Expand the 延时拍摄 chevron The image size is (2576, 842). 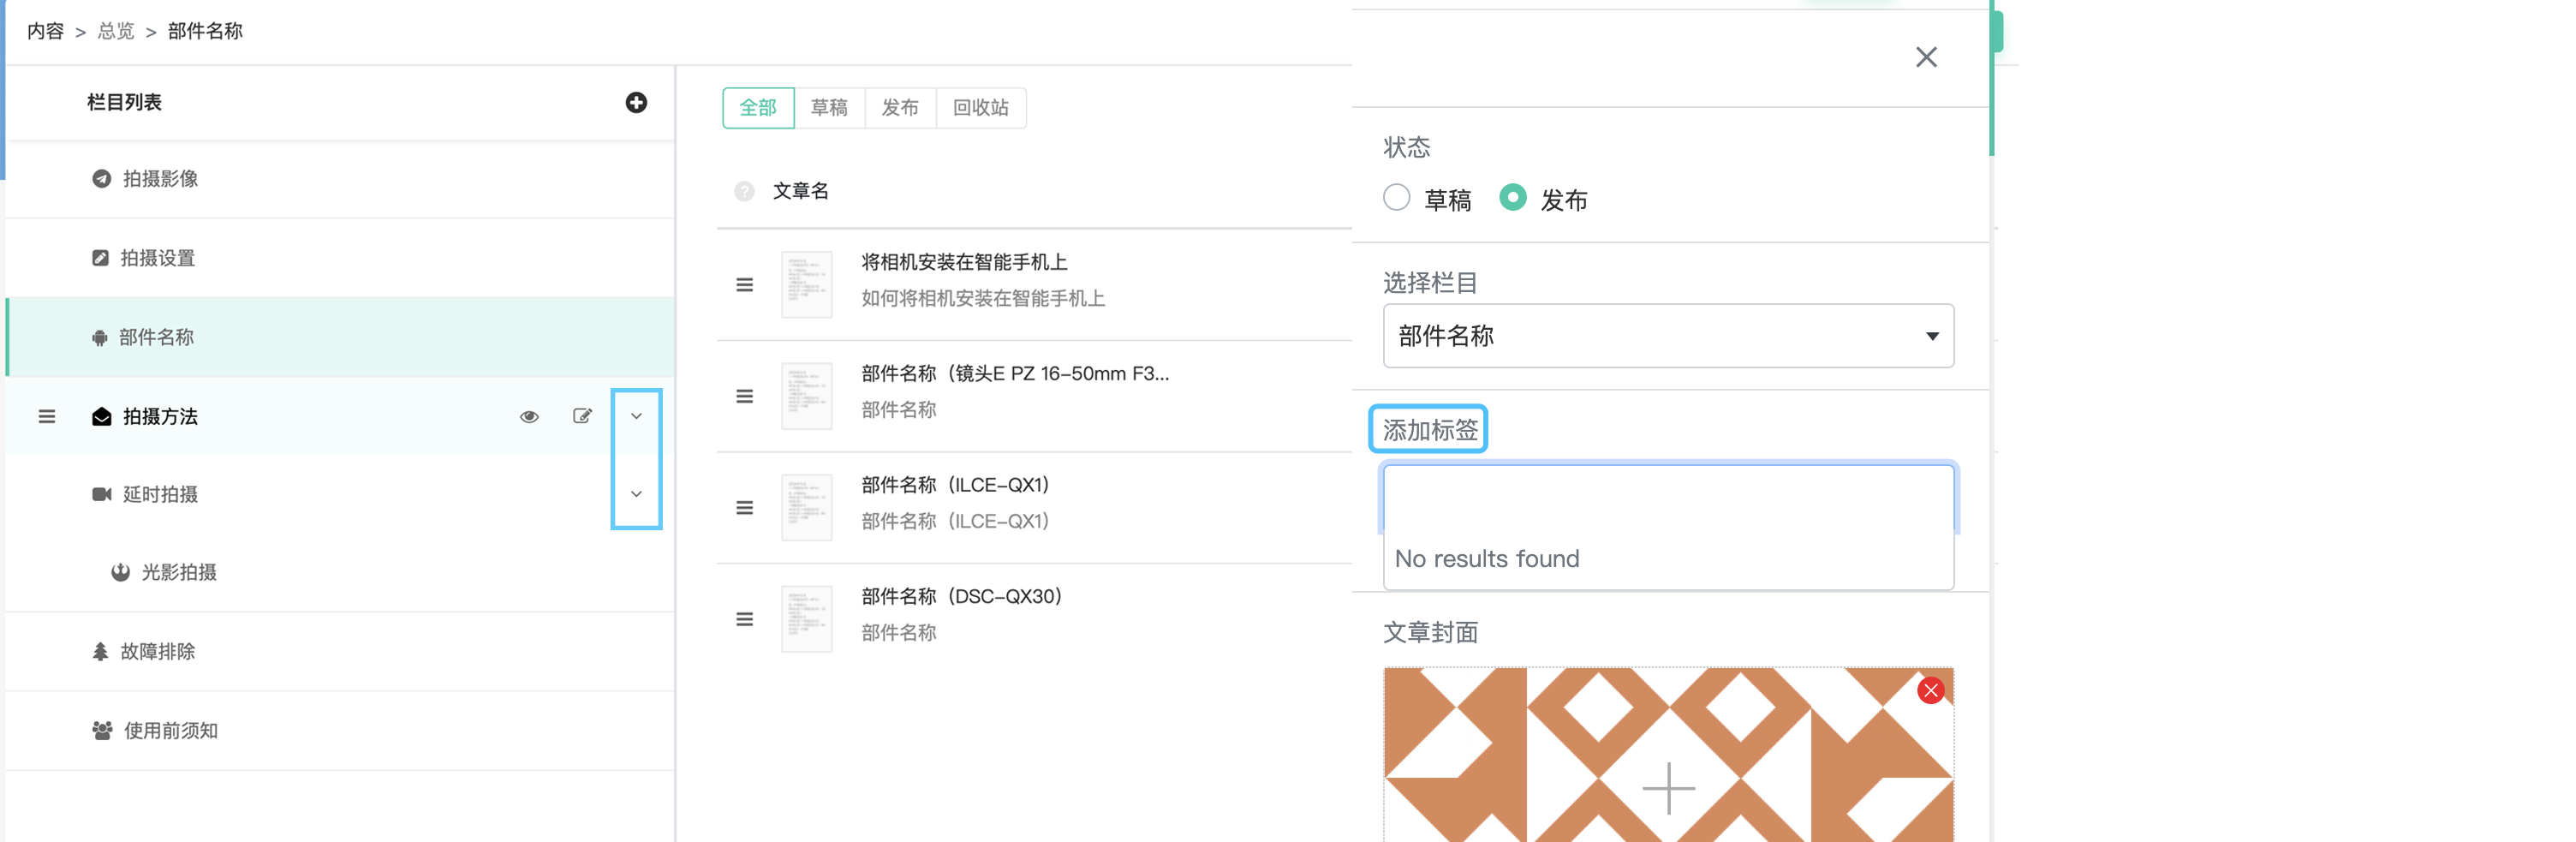(x=636, y=494)
